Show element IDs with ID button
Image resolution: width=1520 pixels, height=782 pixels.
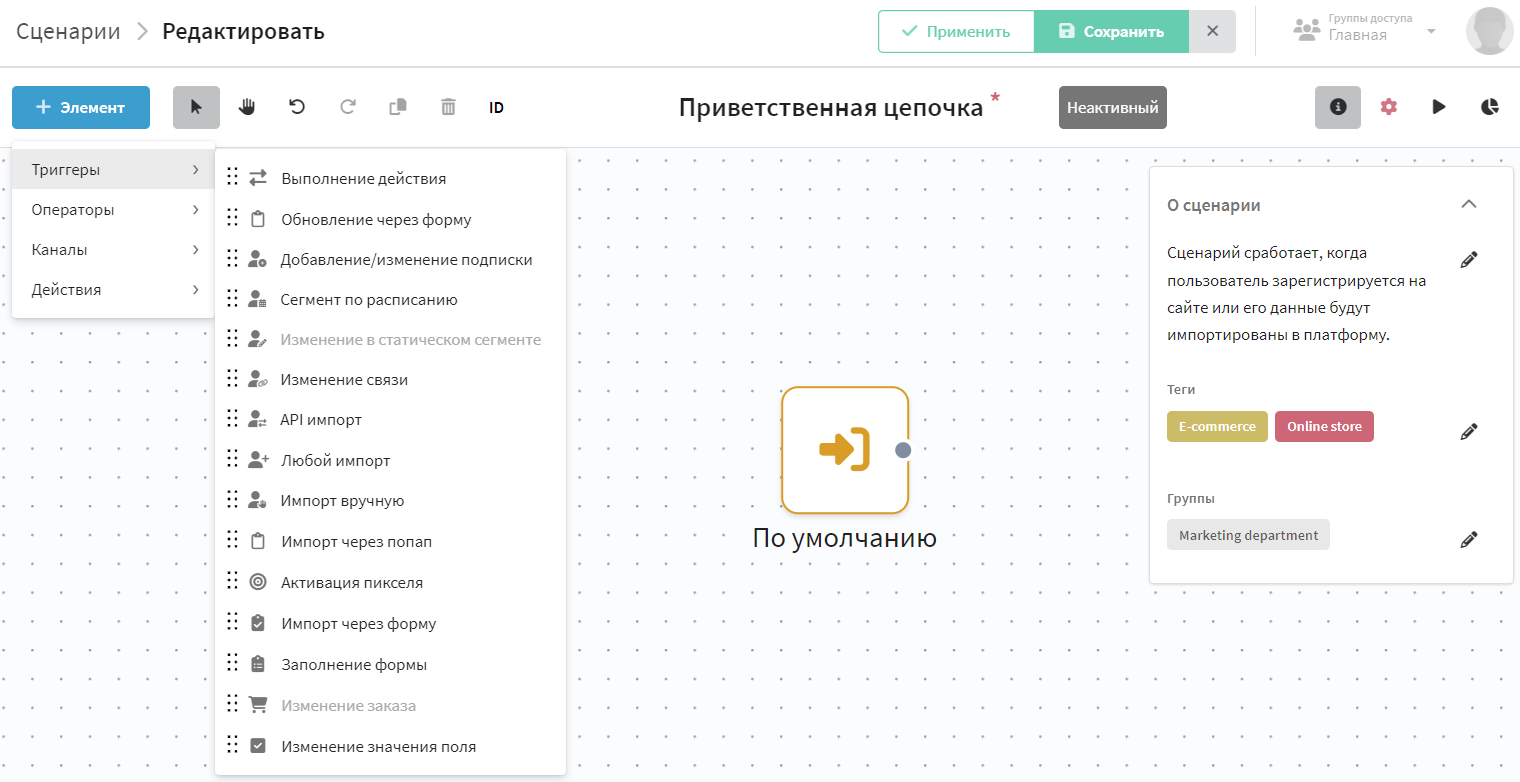[496, 107]
